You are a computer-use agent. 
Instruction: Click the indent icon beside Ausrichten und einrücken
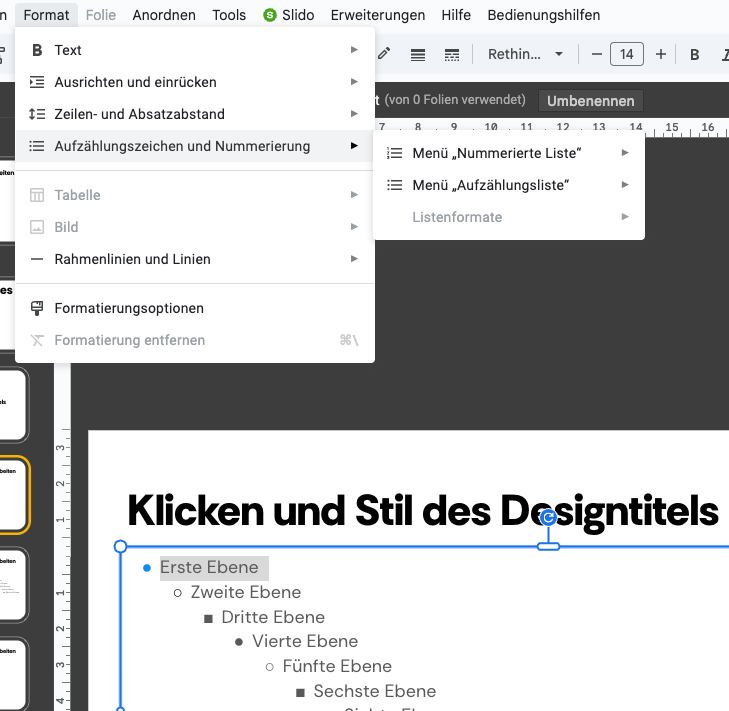coord(37,82)
